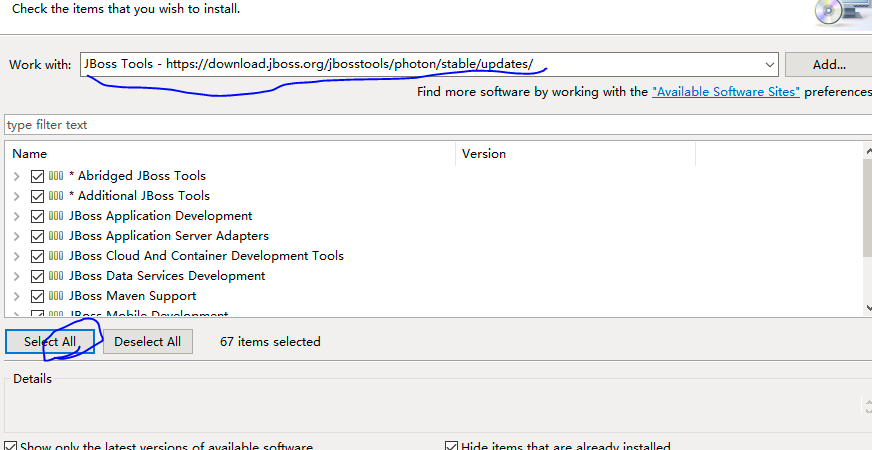Toggle Hide items already installed checkbox

pyautogui.click(x=452, y=446)
